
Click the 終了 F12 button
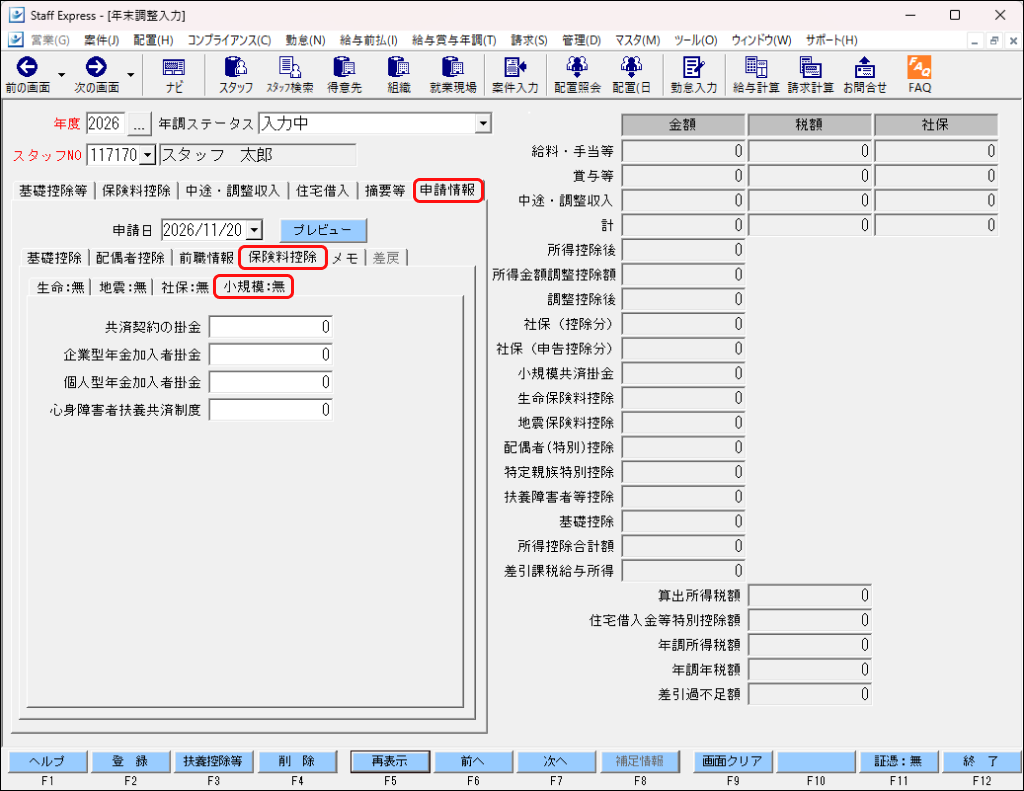coord(981,761)
